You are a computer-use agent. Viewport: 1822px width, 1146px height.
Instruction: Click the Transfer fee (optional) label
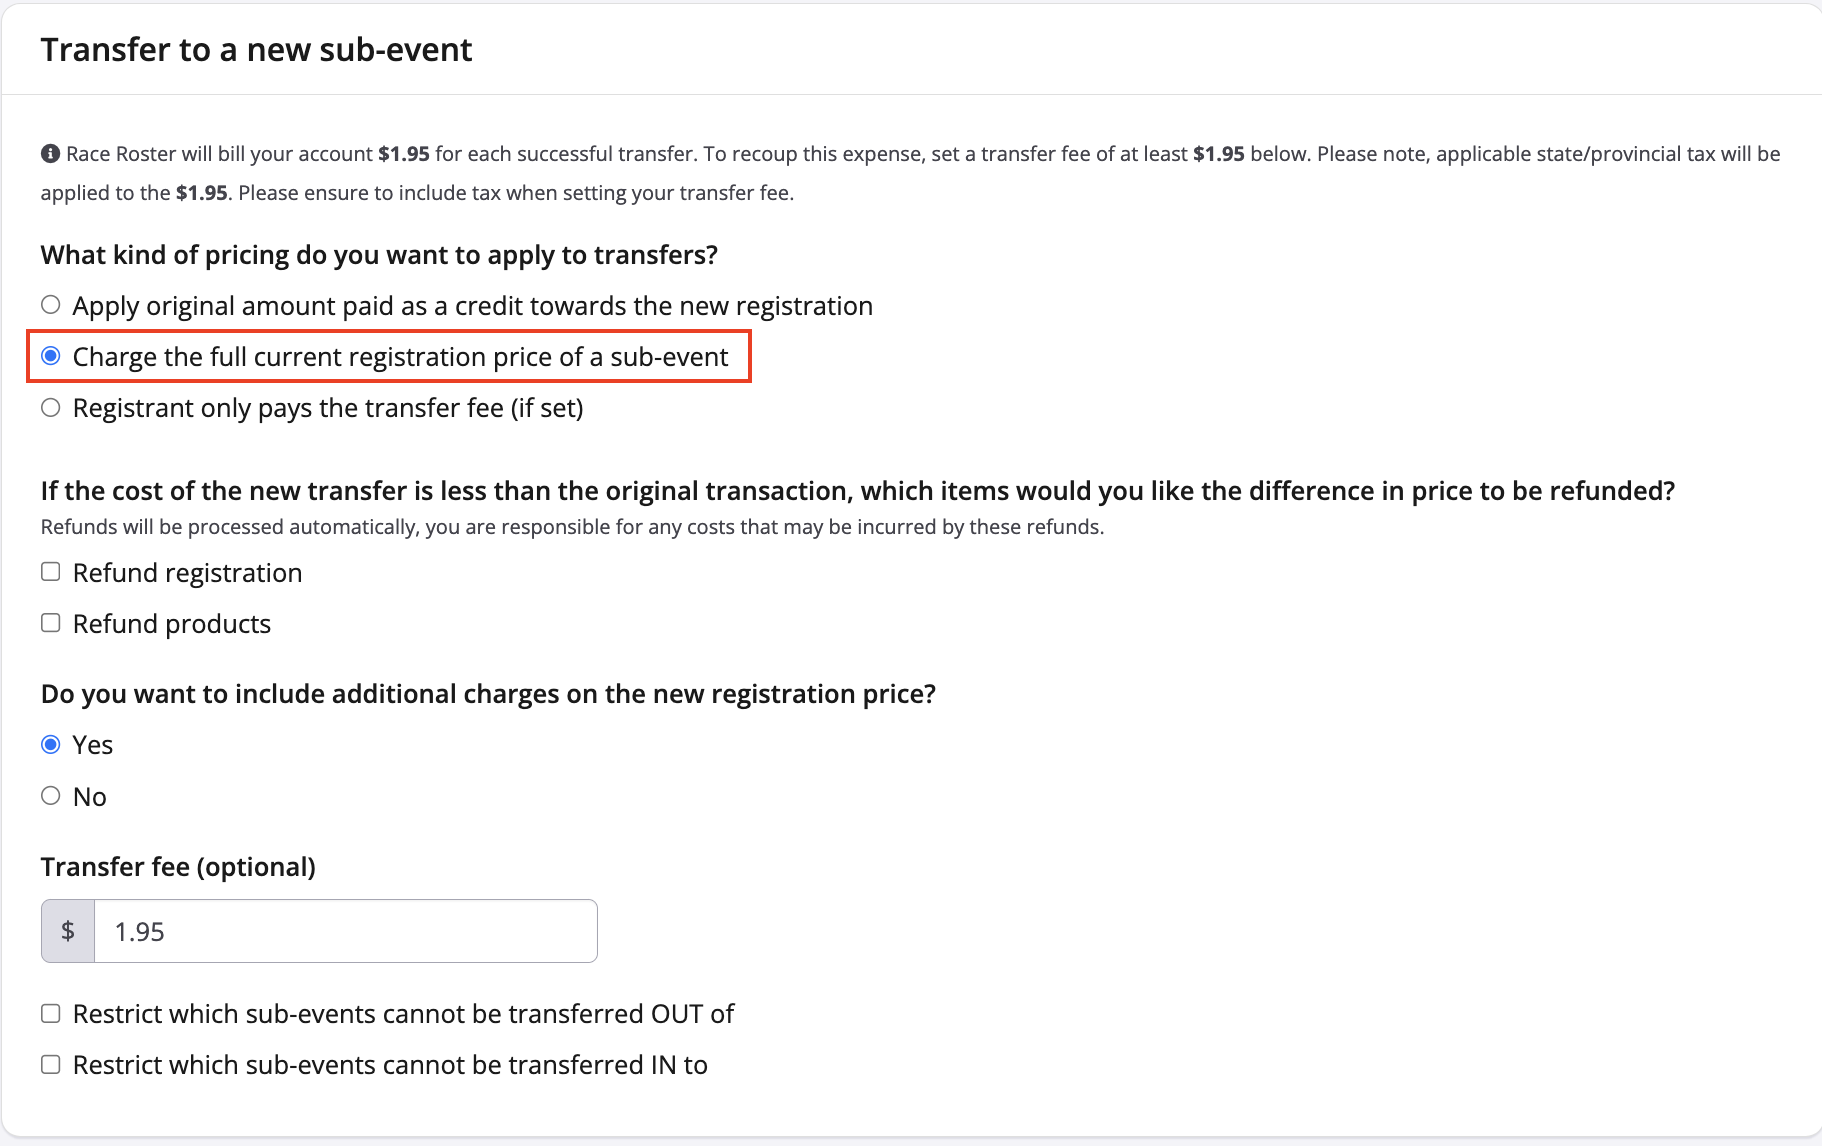pyautogui.click(x=177, y=866)
